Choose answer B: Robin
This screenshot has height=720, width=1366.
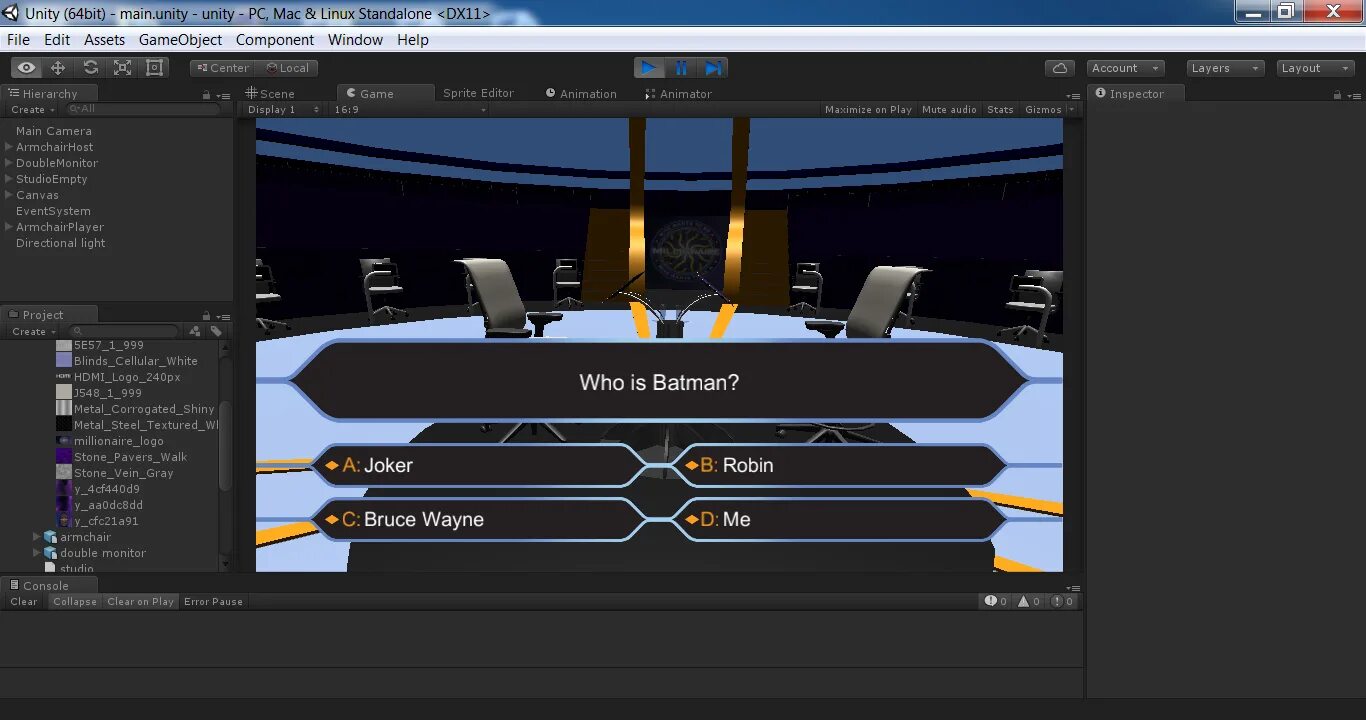(840, 465)
